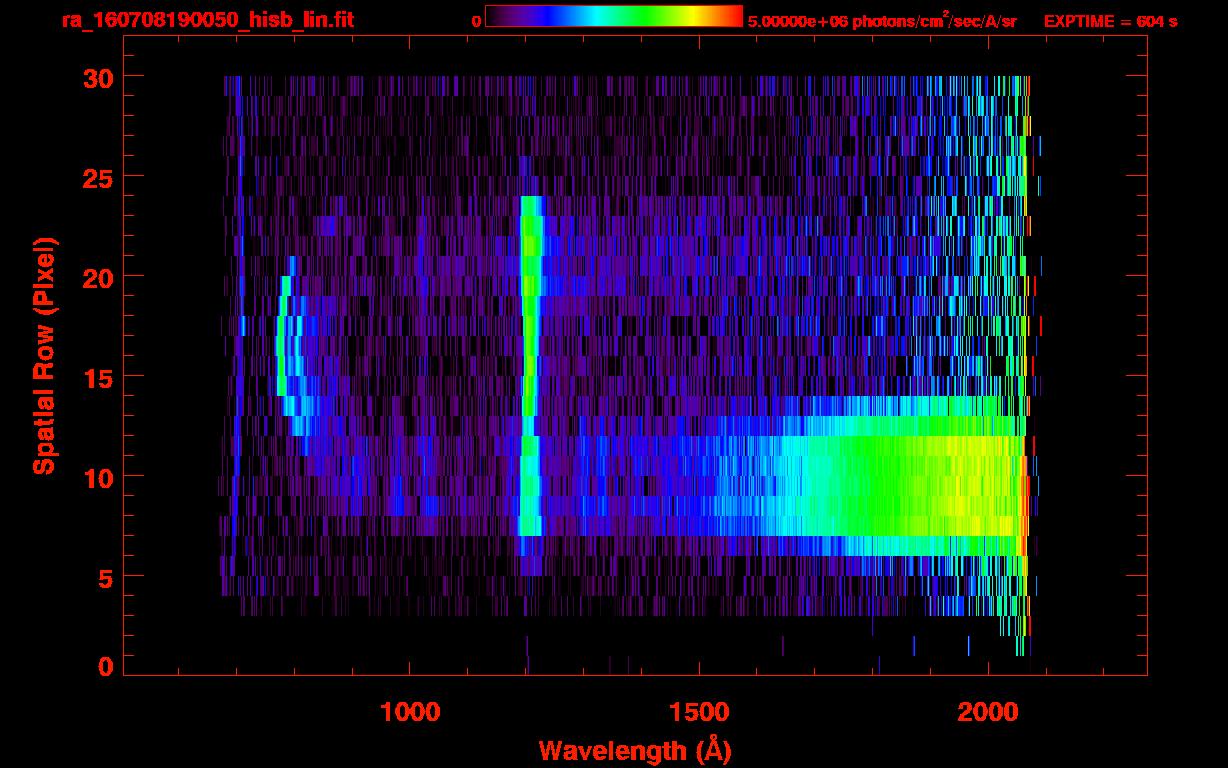Click the rainbow color scale bar
Image resolution: width=1228 pixels, height=768 pixels.
[x=613, y=16]
